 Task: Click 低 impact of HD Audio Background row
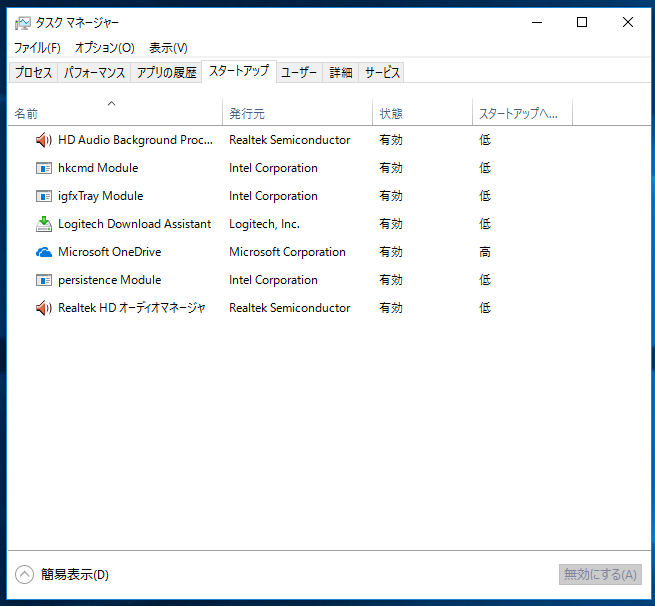485,140
